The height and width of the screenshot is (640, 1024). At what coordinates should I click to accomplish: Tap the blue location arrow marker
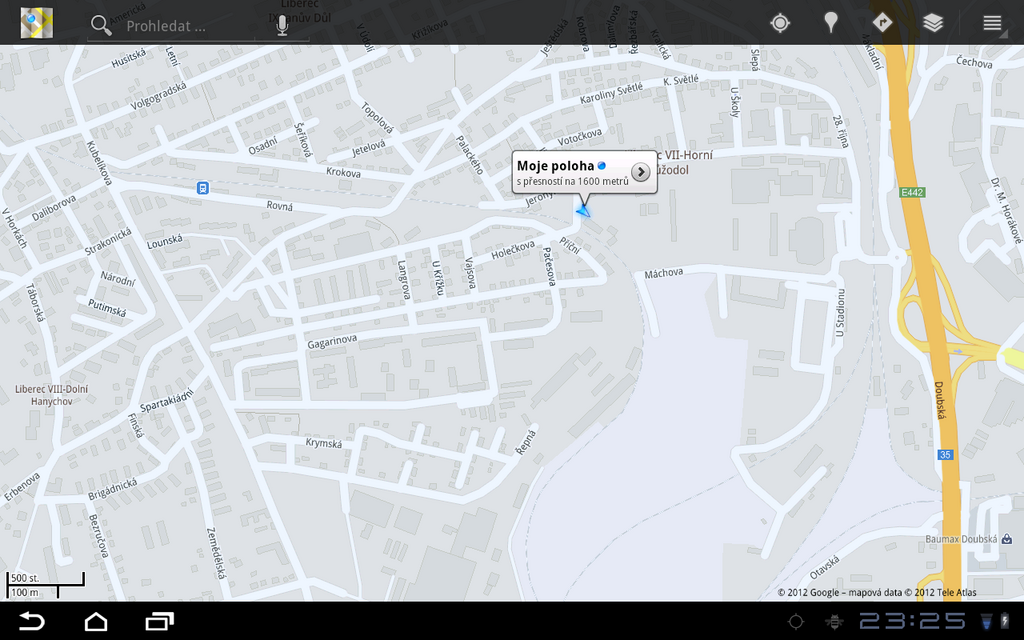click(583, 209)
